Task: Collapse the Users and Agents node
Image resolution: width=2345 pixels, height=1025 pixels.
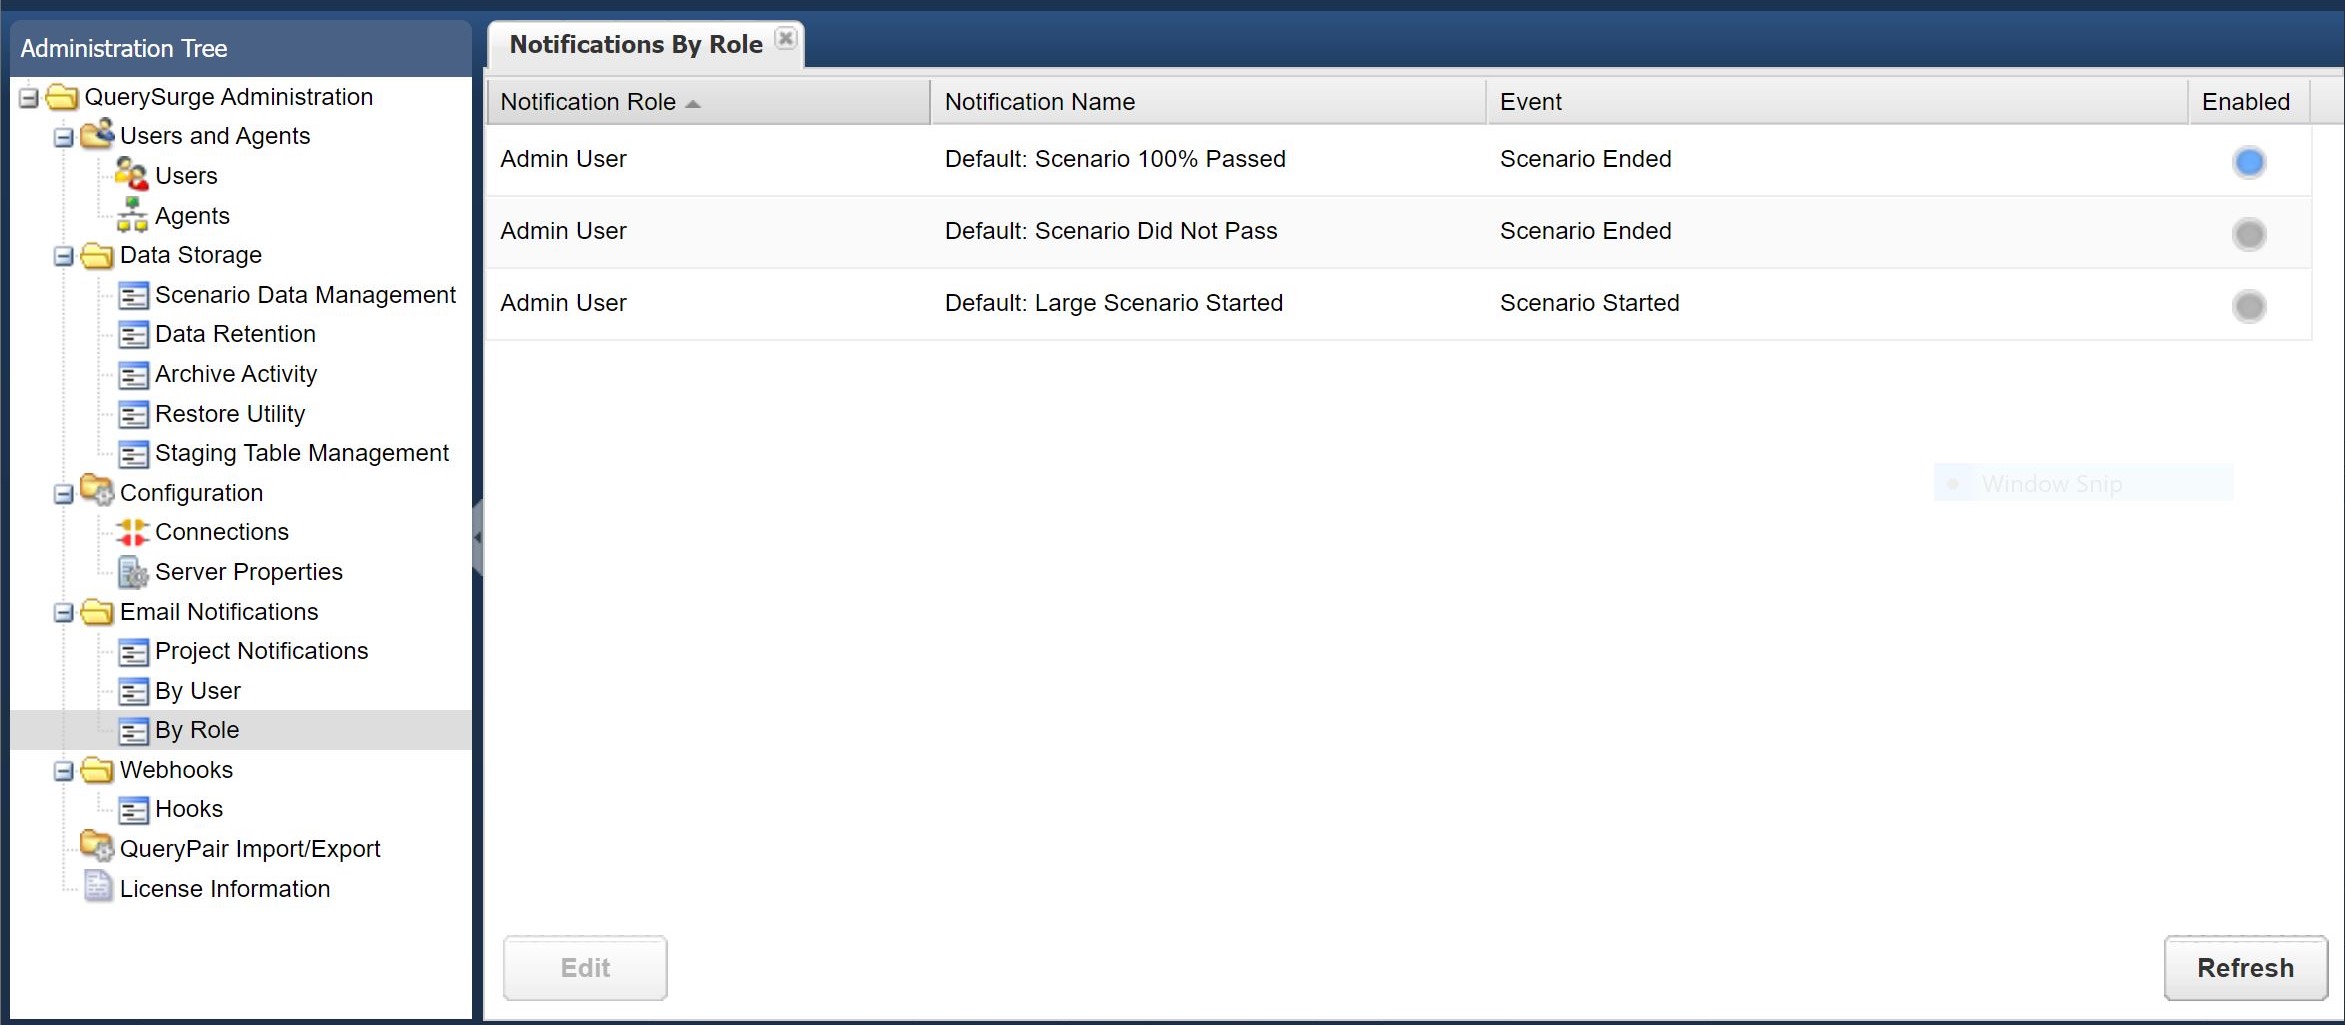Action: (x=63, y=137)
